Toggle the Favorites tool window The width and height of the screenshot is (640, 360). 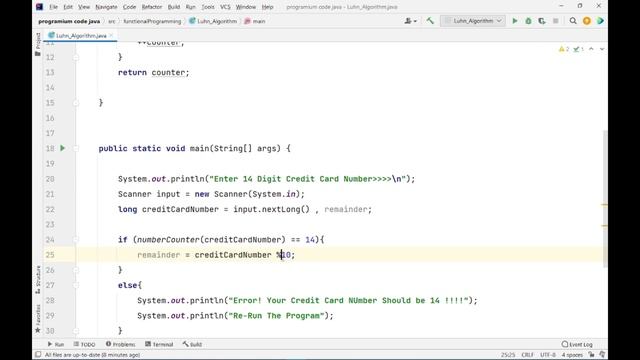coord(38,318)
